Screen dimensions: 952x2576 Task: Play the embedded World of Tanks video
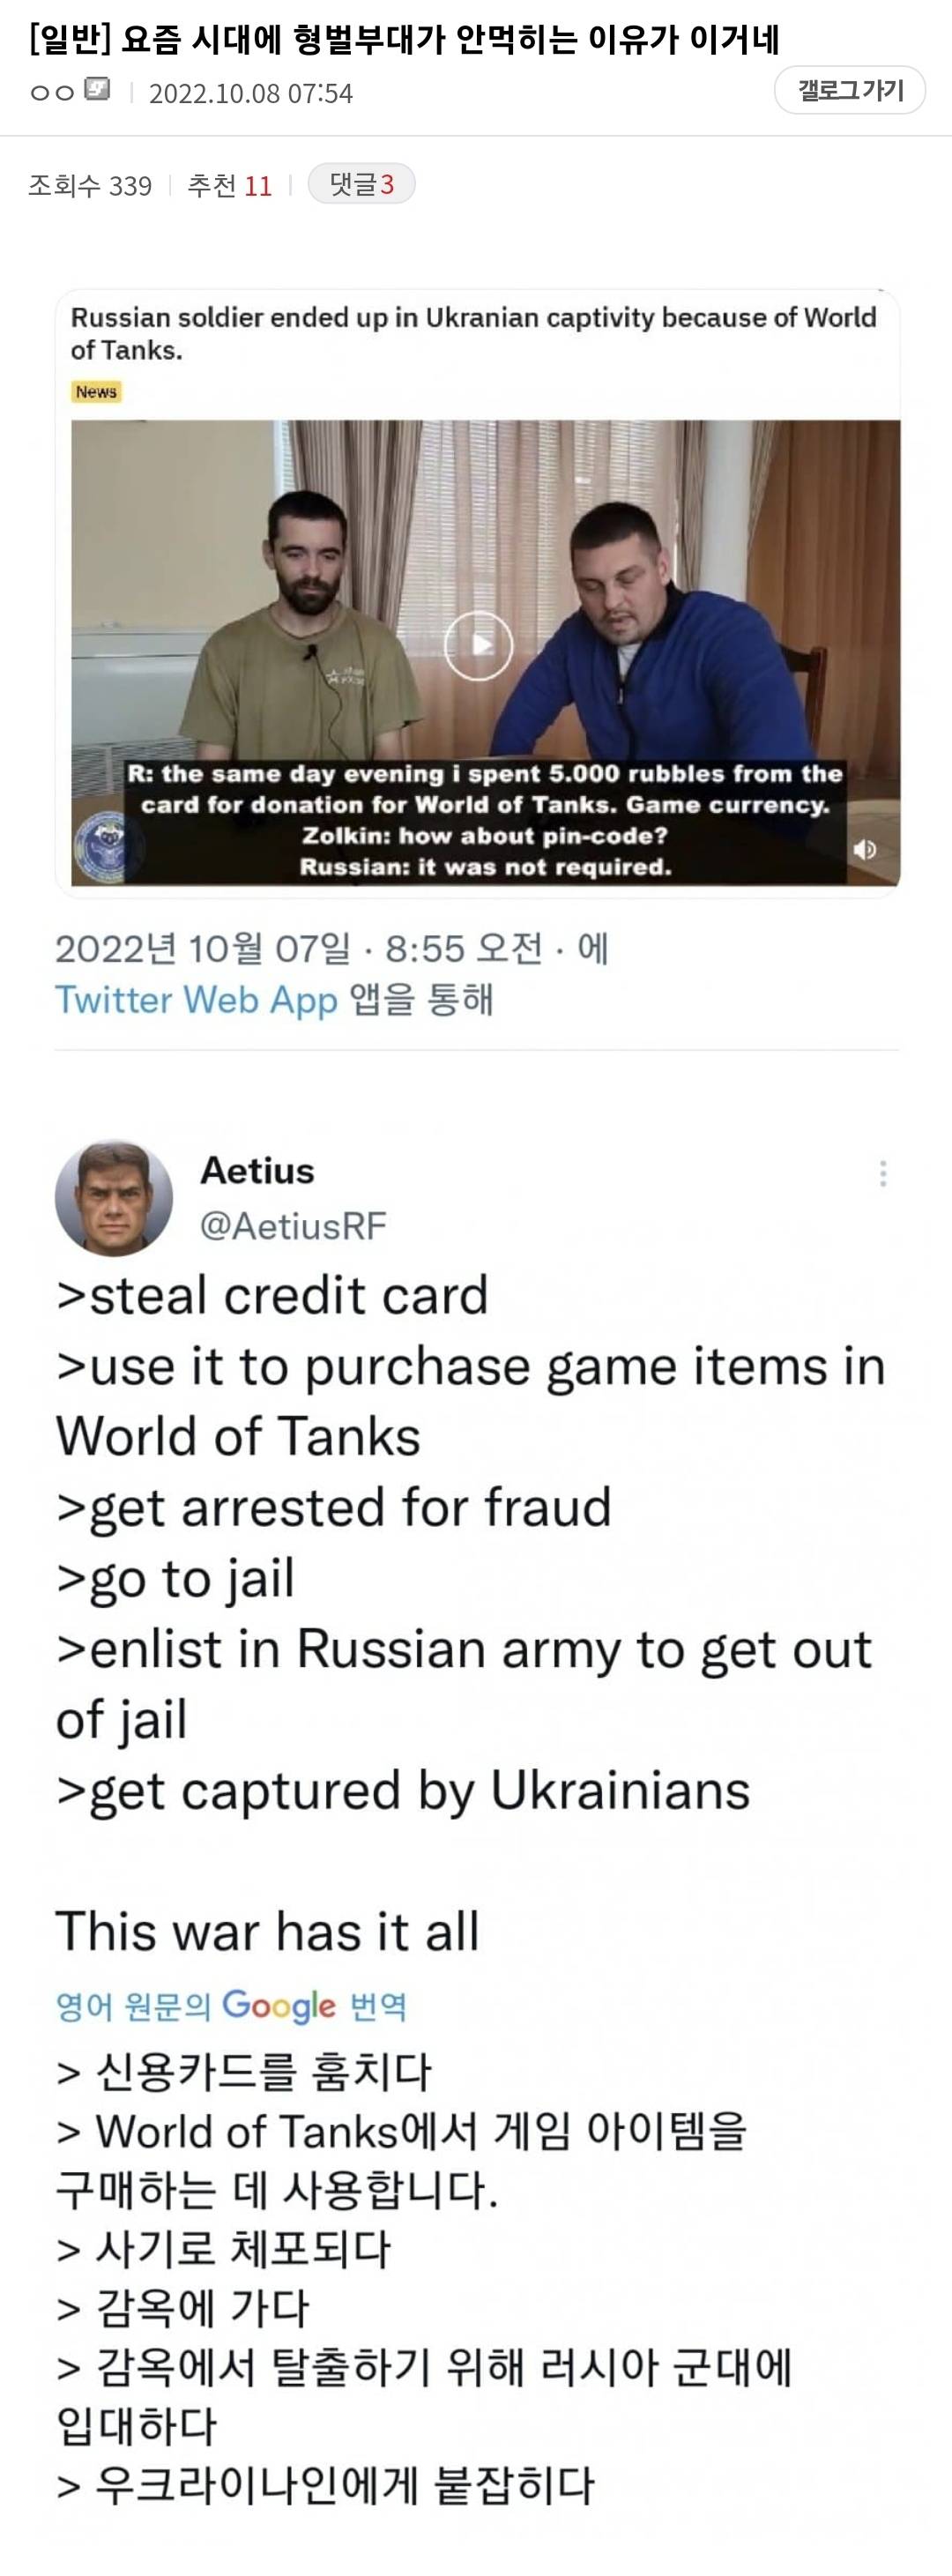click(x=478, y=645)
